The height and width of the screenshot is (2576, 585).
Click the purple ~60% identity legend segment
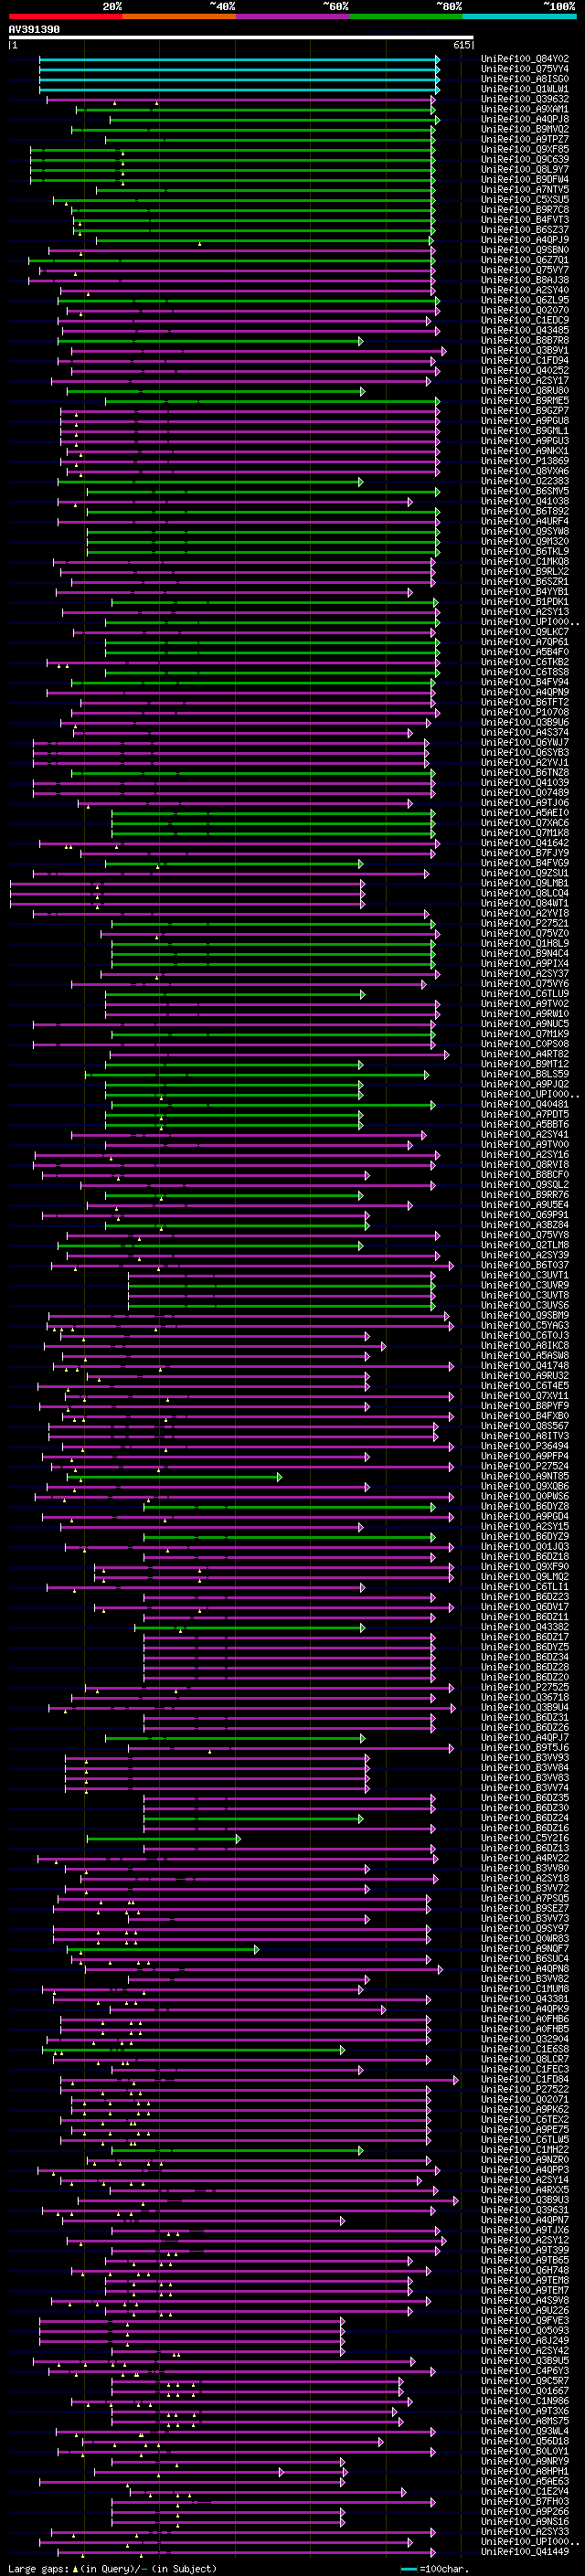pos(292,16)
